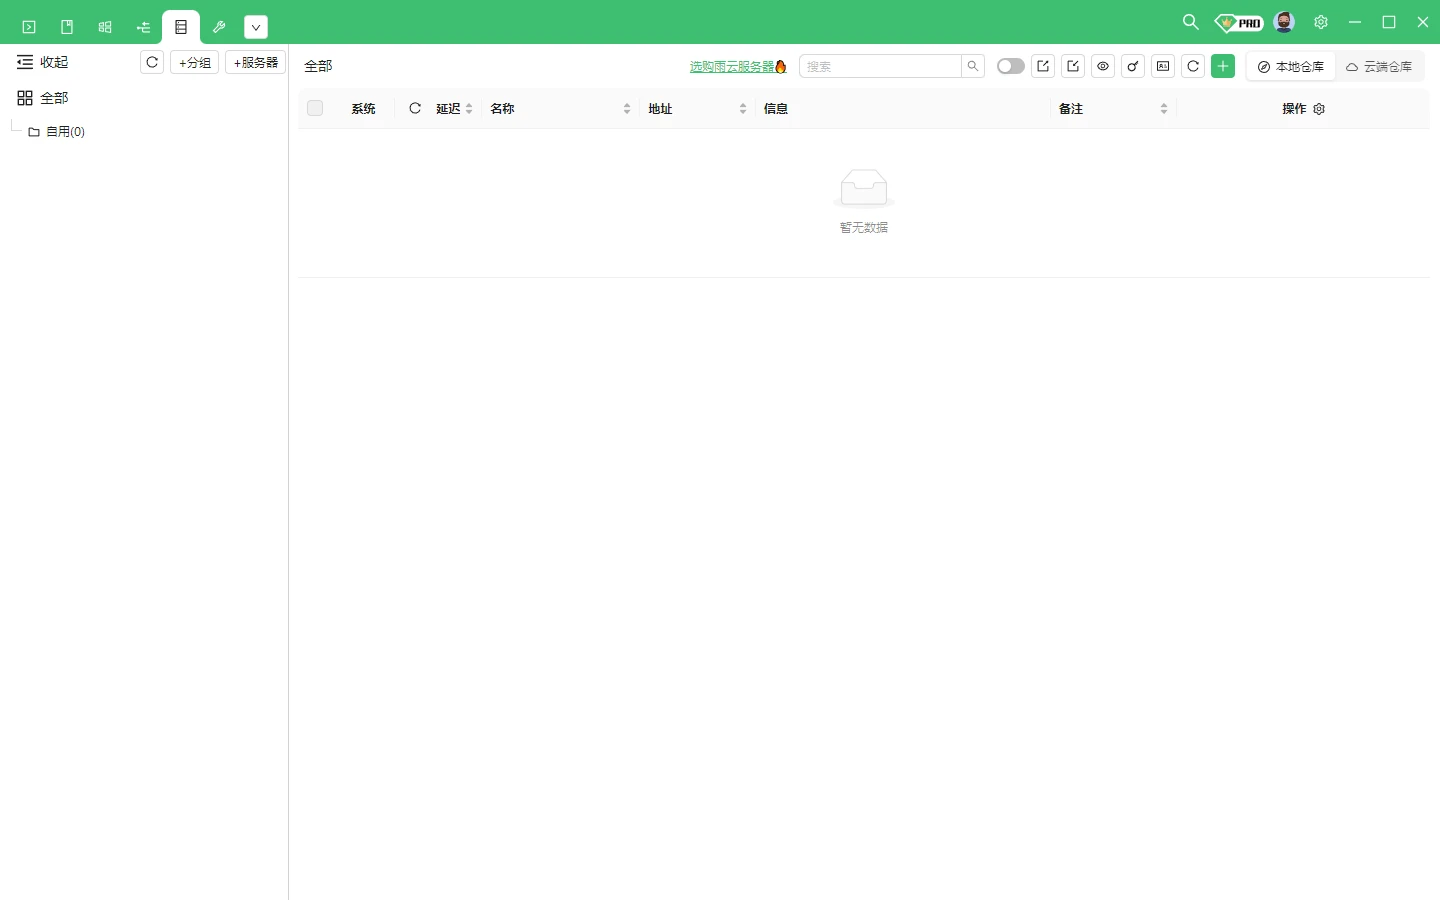Flip the toggle switch beside the search box

[x=1010, y=66]
